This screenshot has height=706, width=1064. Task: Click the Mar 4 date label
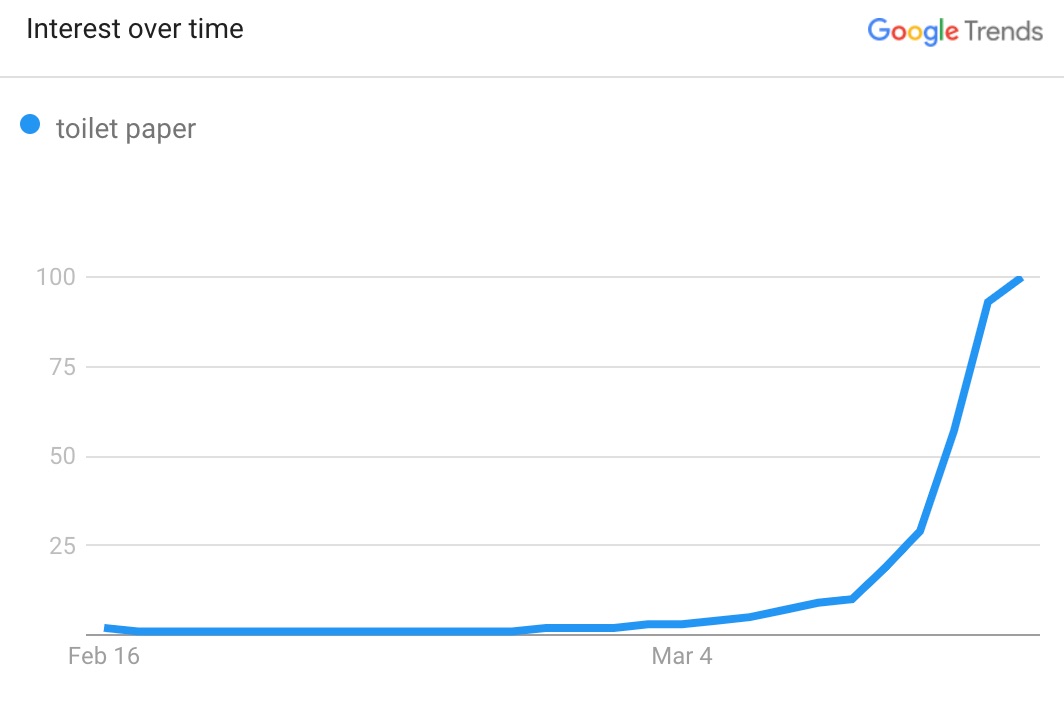point(682,656)
